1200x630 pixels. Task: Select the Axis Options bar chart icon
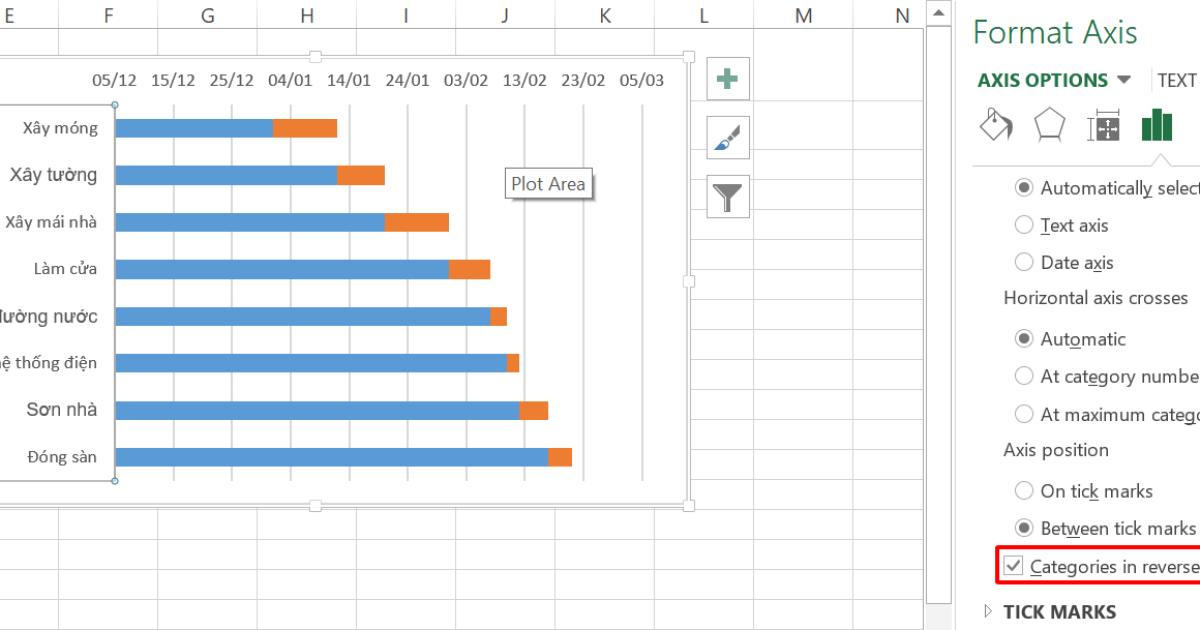pos(1156,124)
